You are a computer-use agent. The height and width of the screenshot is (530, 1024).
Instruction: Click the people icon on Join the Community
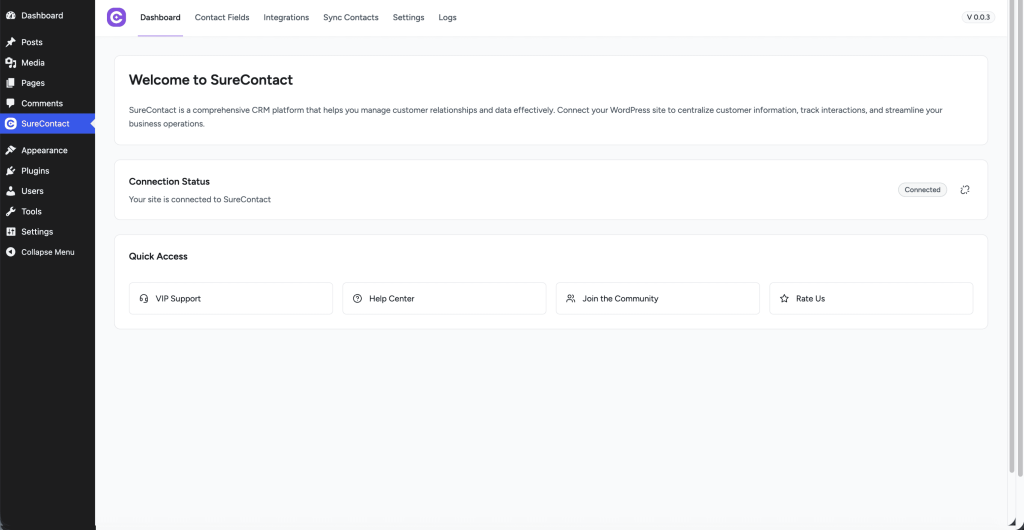(571, 298)
